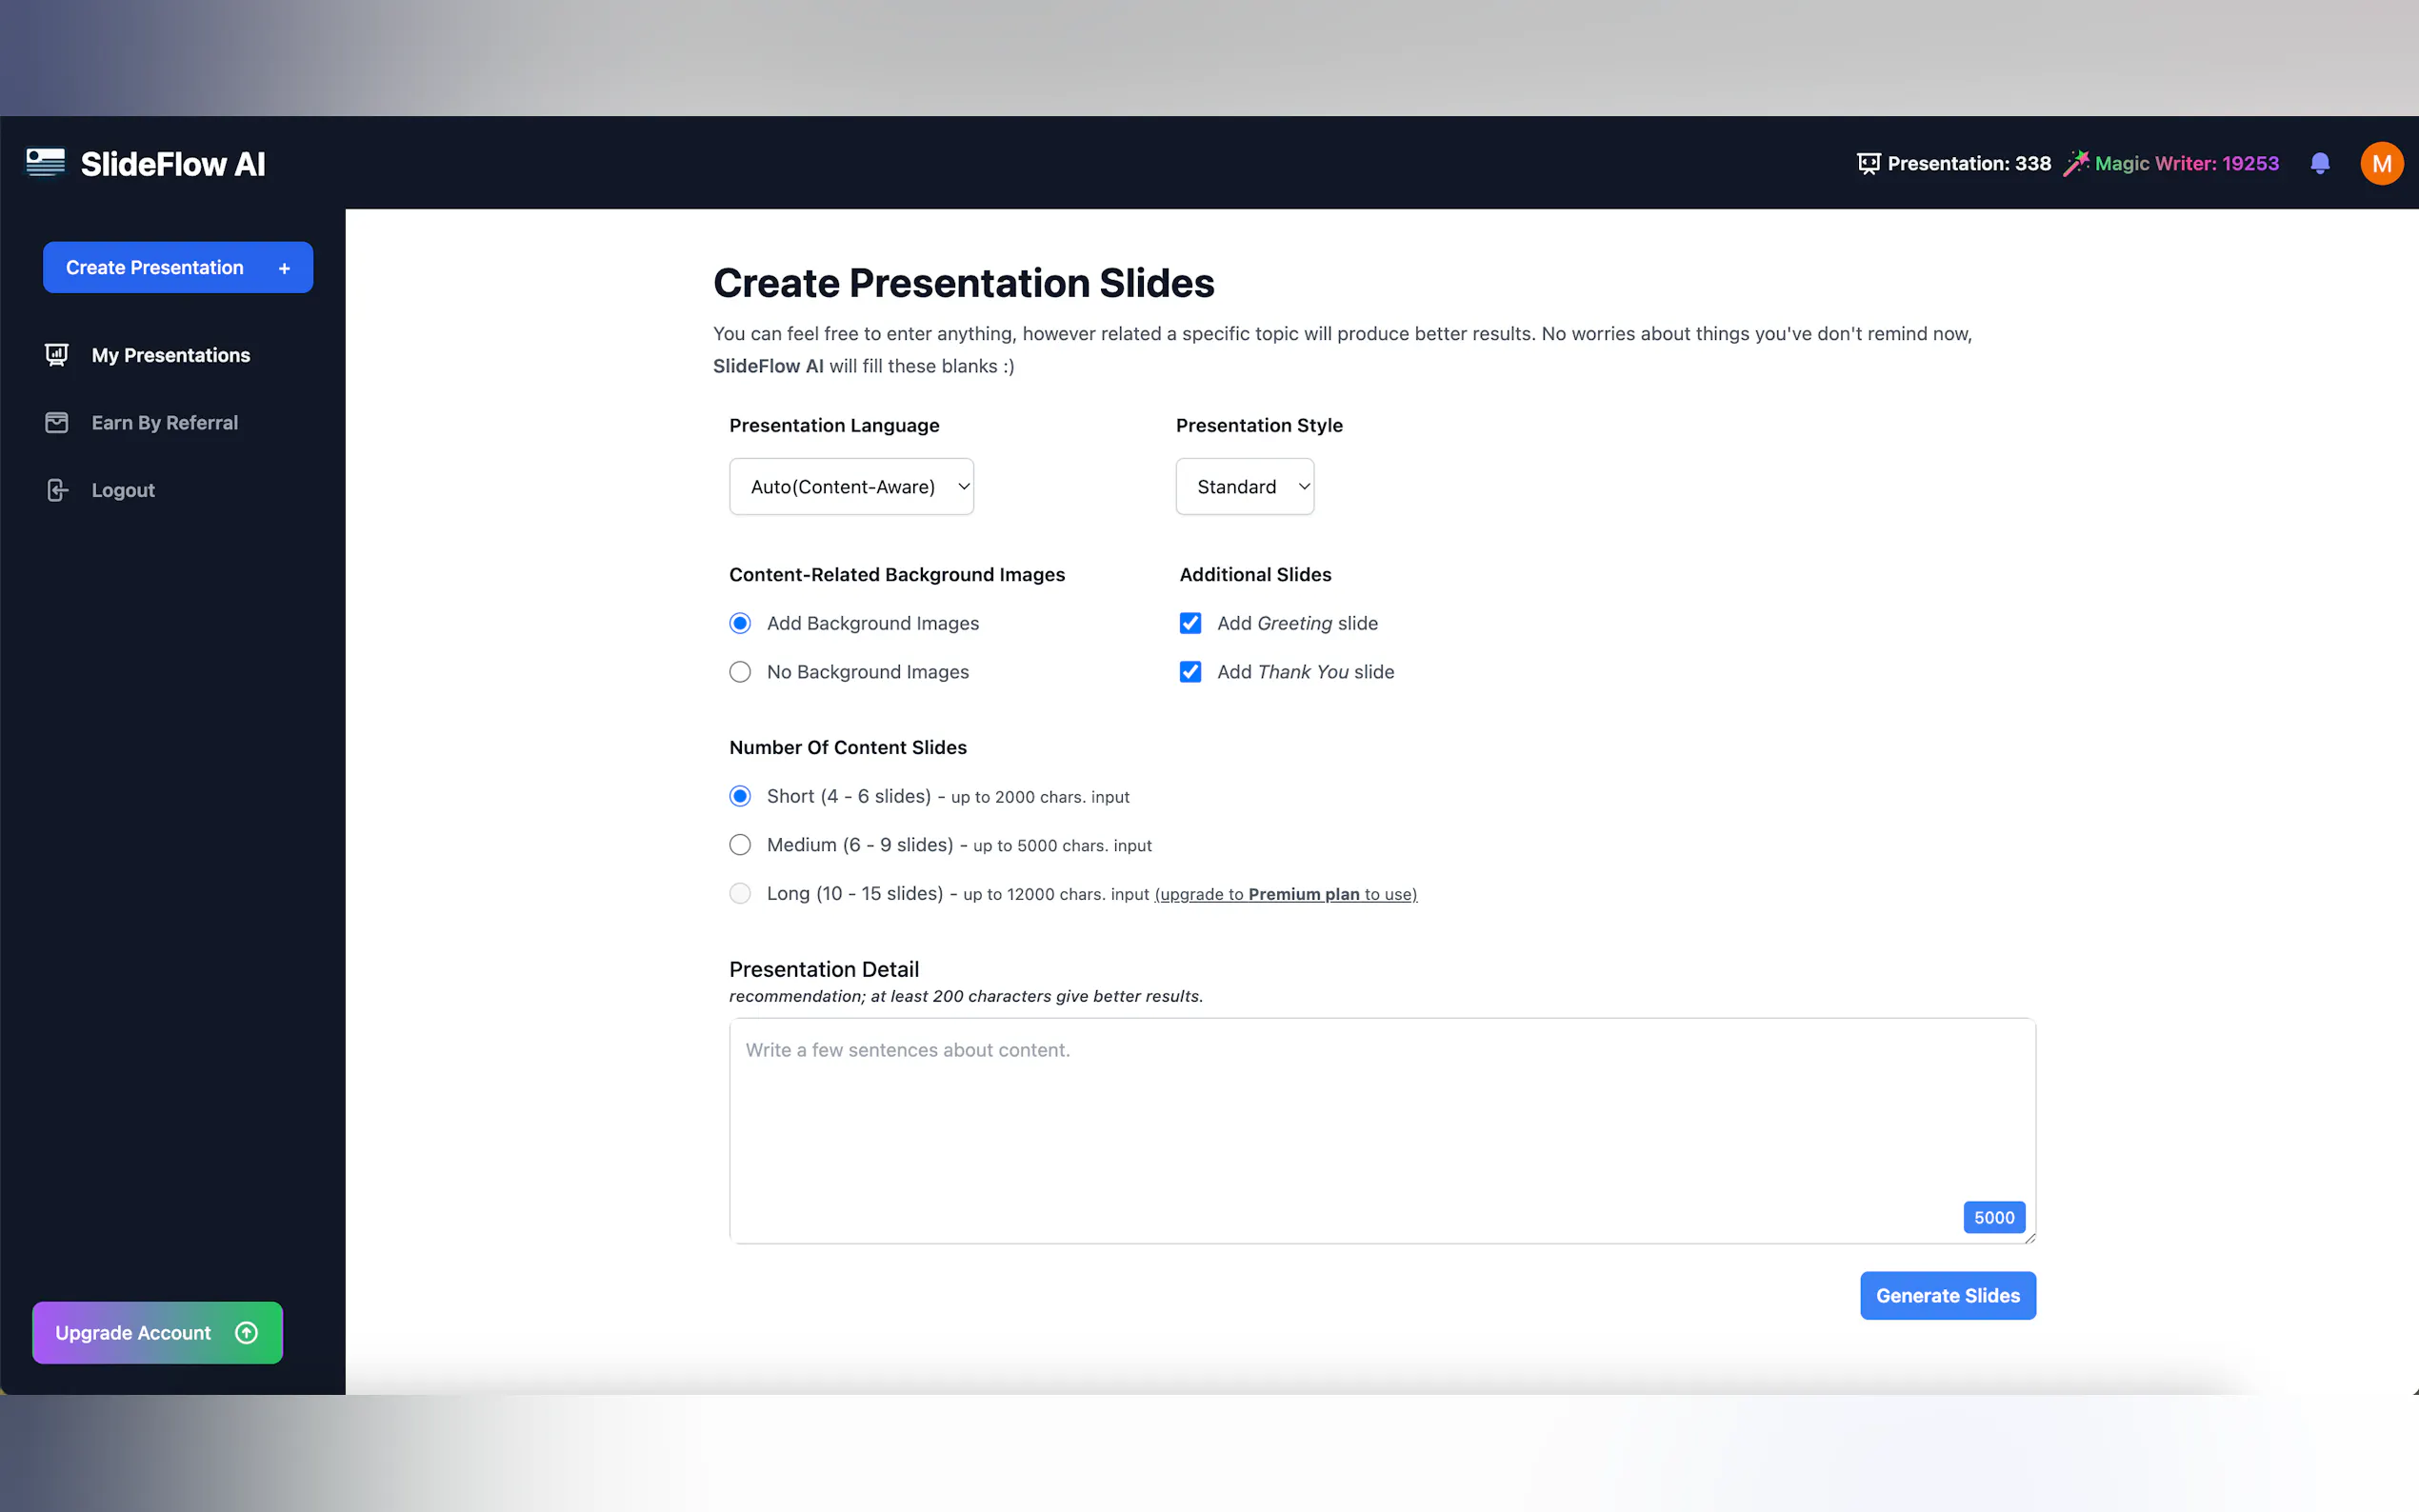2419x1512 pixels.
Task: Uncheck Add Thank You slide checkbox
Action: point(1190,672)
